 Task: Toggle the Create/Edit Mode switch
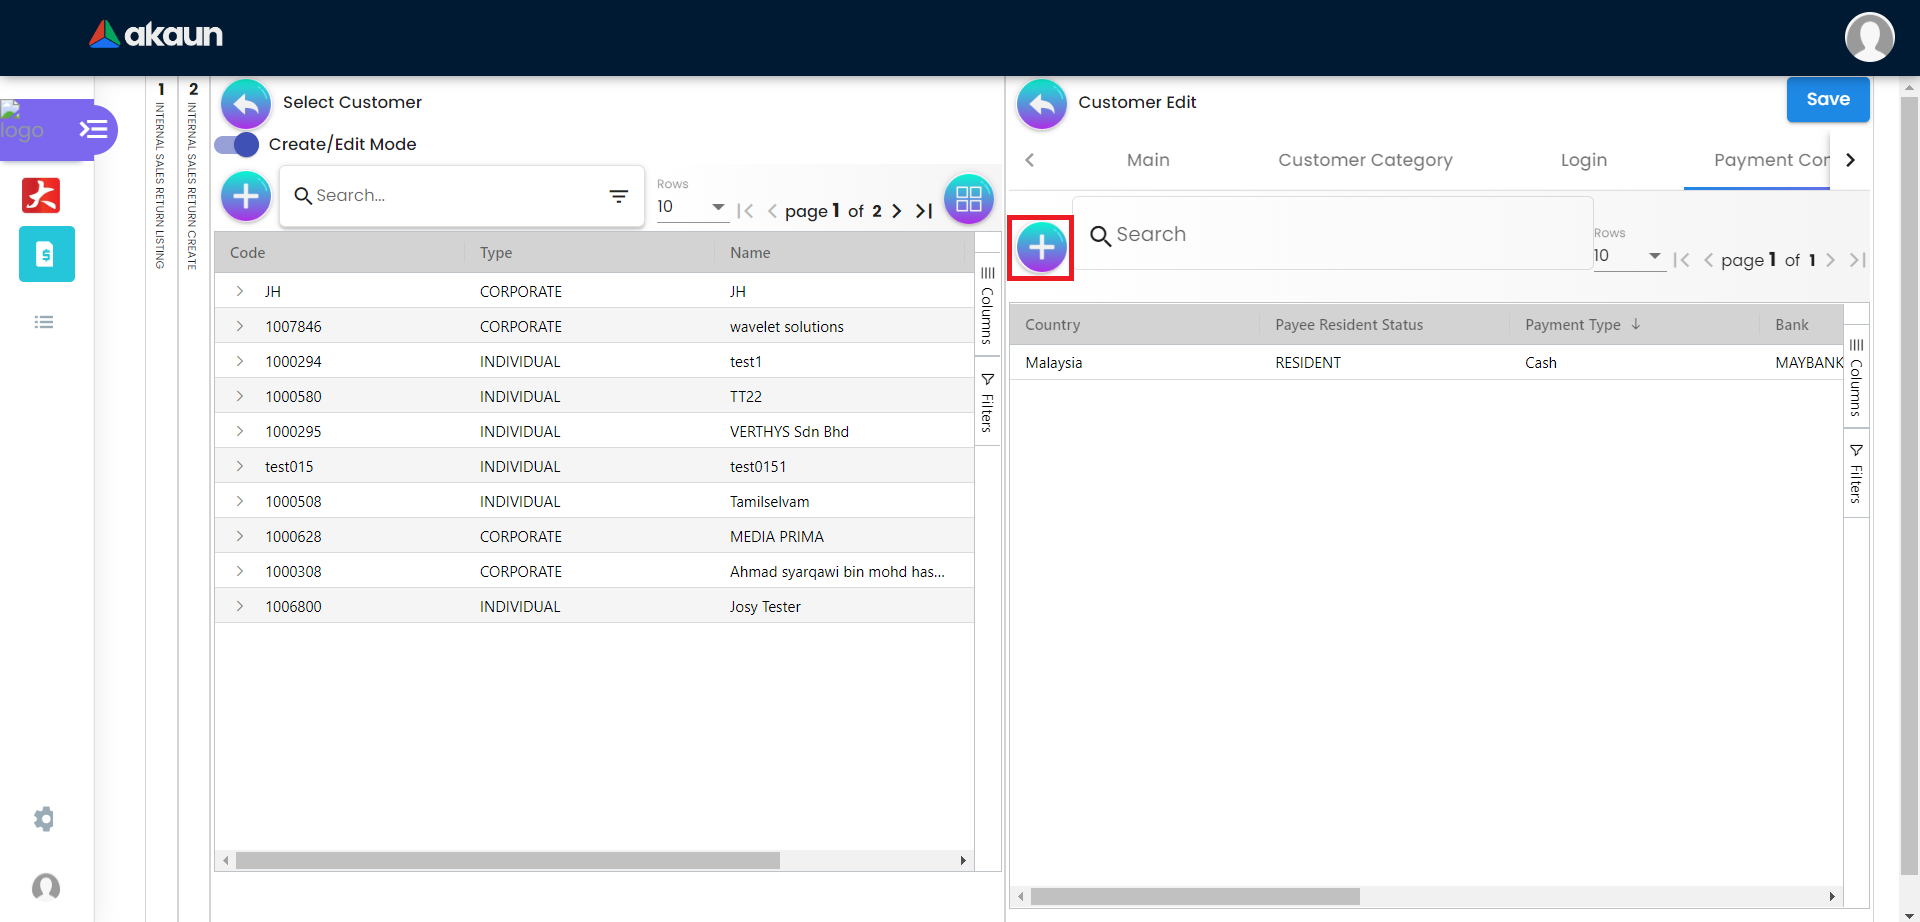237,145
